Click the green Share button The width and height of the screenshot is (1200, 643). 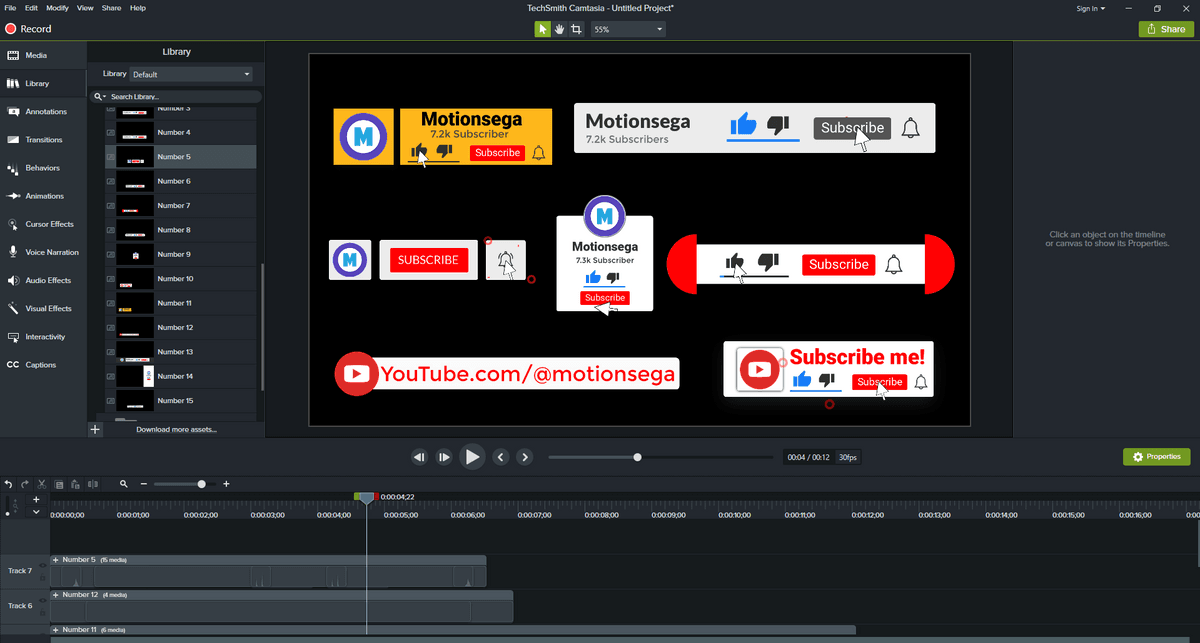coord(1165,29)
